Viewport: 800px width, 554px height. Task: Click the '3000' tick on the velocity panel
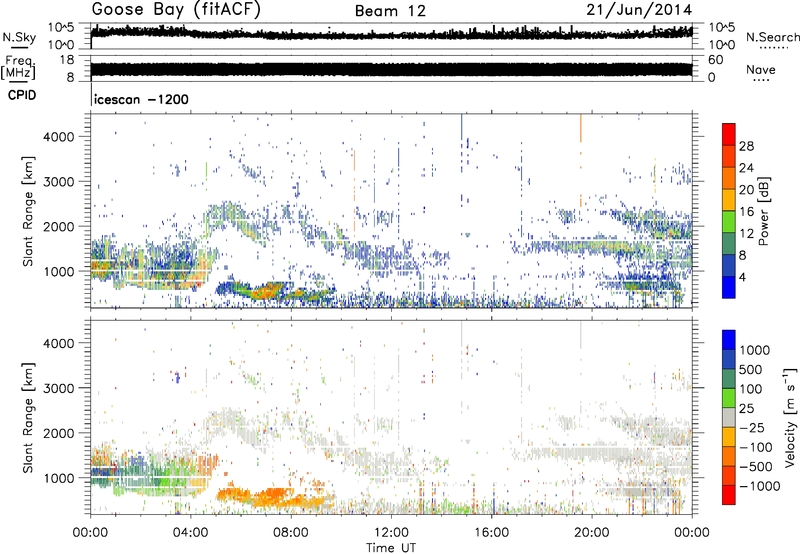point(58,388)
